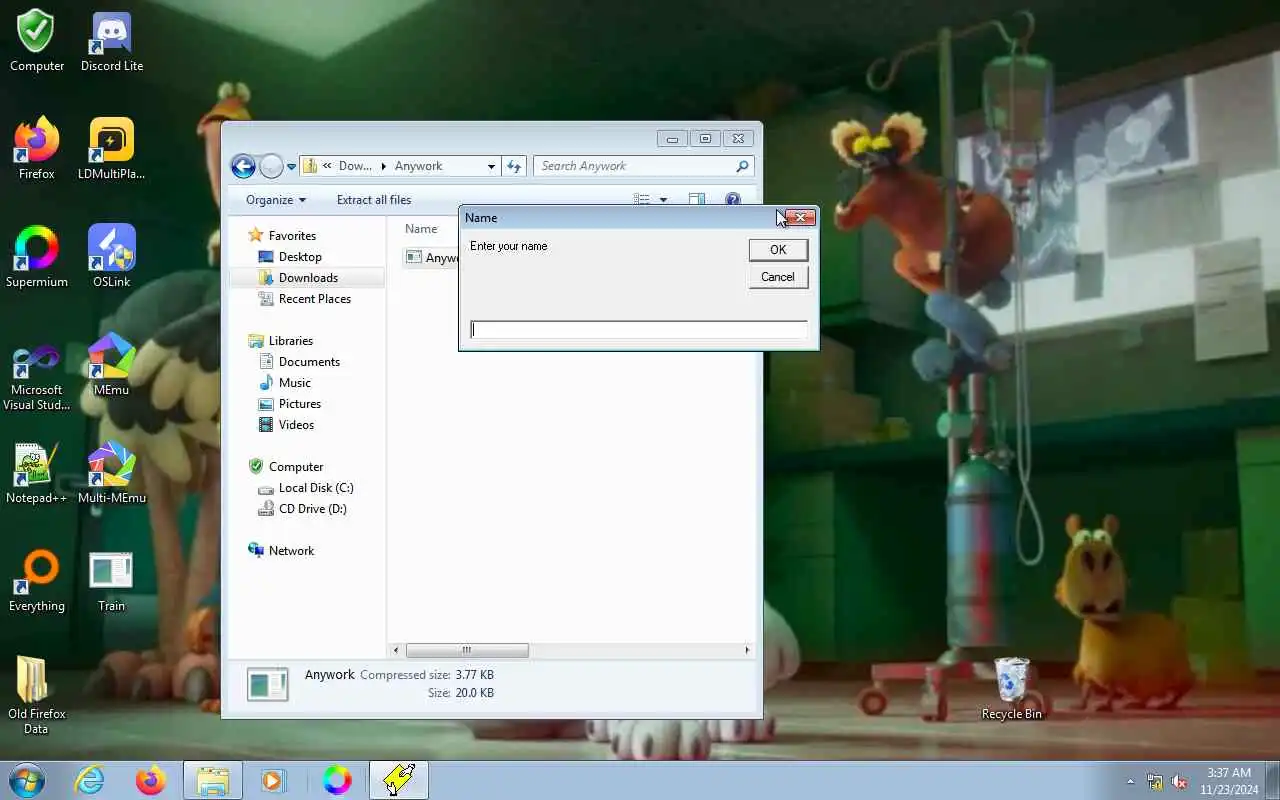Click the Explorer help icon
This screenshot has width=1280, height=800.
coord(733,200)
